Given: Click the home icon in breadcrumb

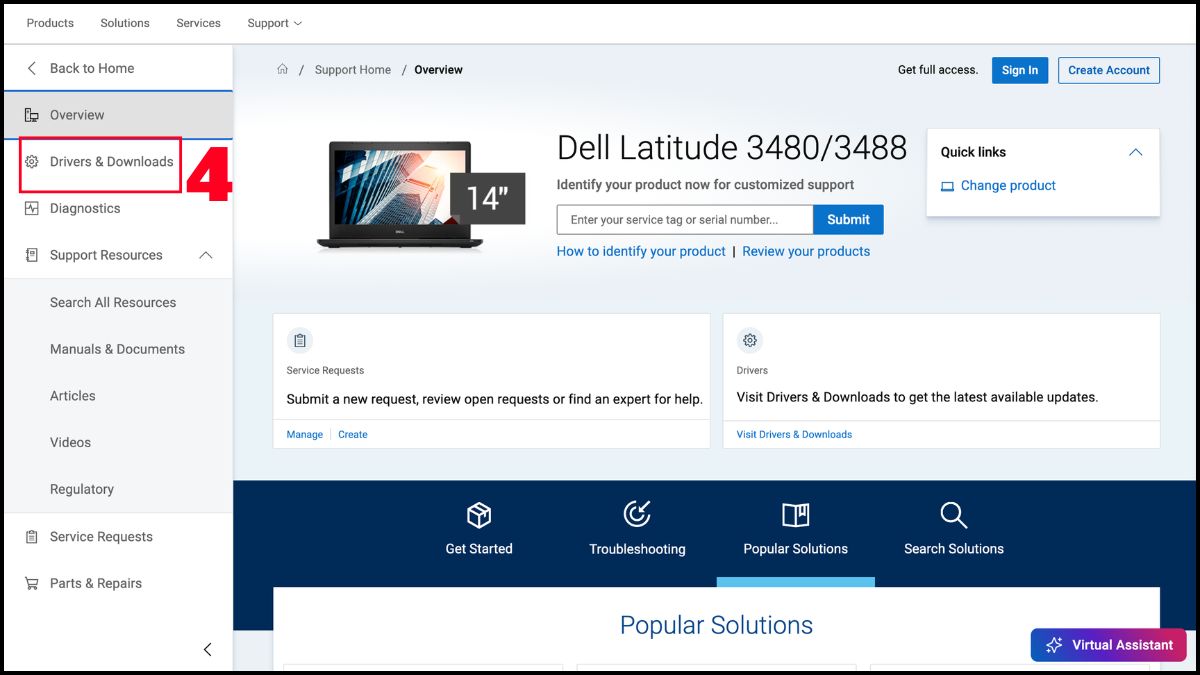Looking at the screenshot, I should click(x=283, y=69).
